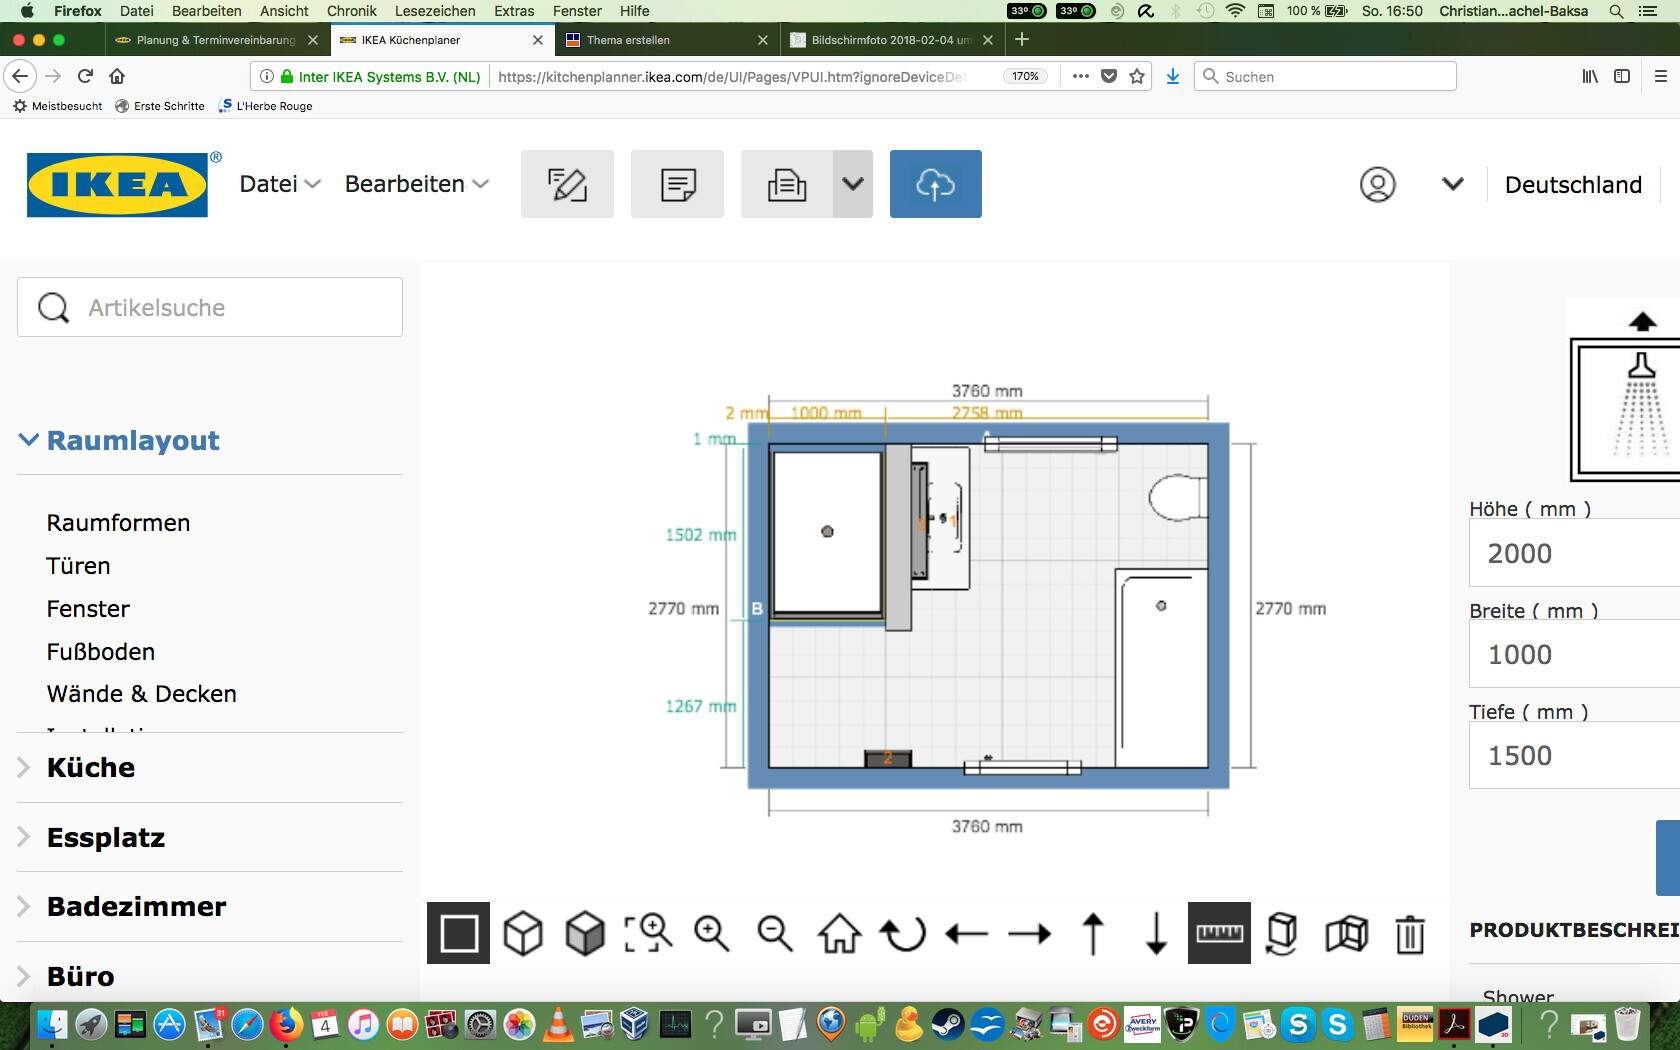
Task: Open the Bearbeiten dropdown in planner
Action: tap(416, 184)
